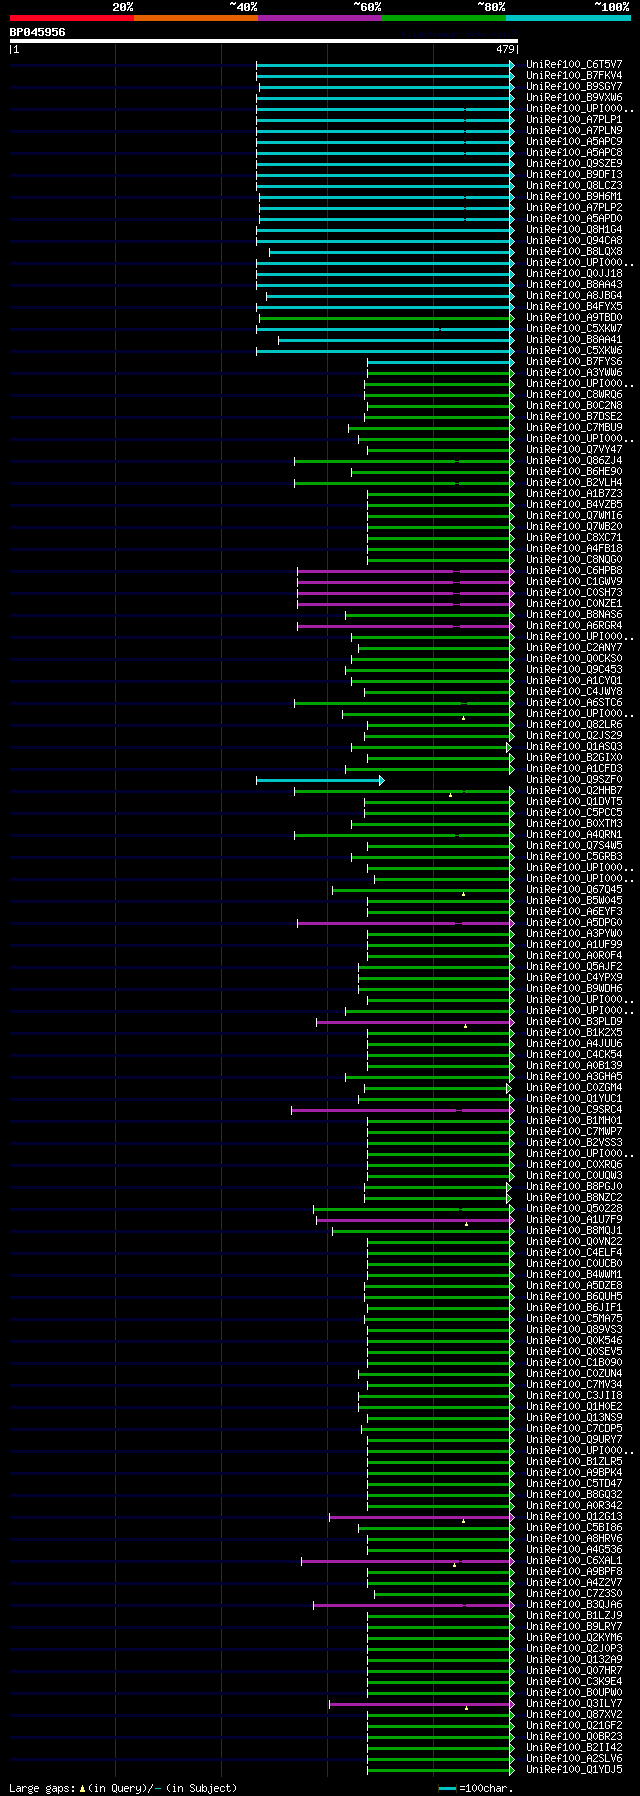Click the purple alignment bar of UniRef100_Q3ILY7
Screen dimensions: 640x1796
click(422, 1704)
